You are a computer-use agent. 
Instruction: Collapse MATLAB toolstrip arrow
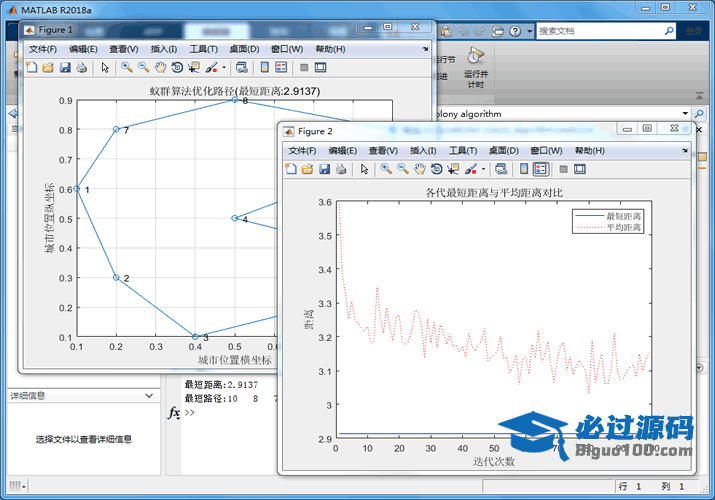pyautogui.click(x=699, y=96)
